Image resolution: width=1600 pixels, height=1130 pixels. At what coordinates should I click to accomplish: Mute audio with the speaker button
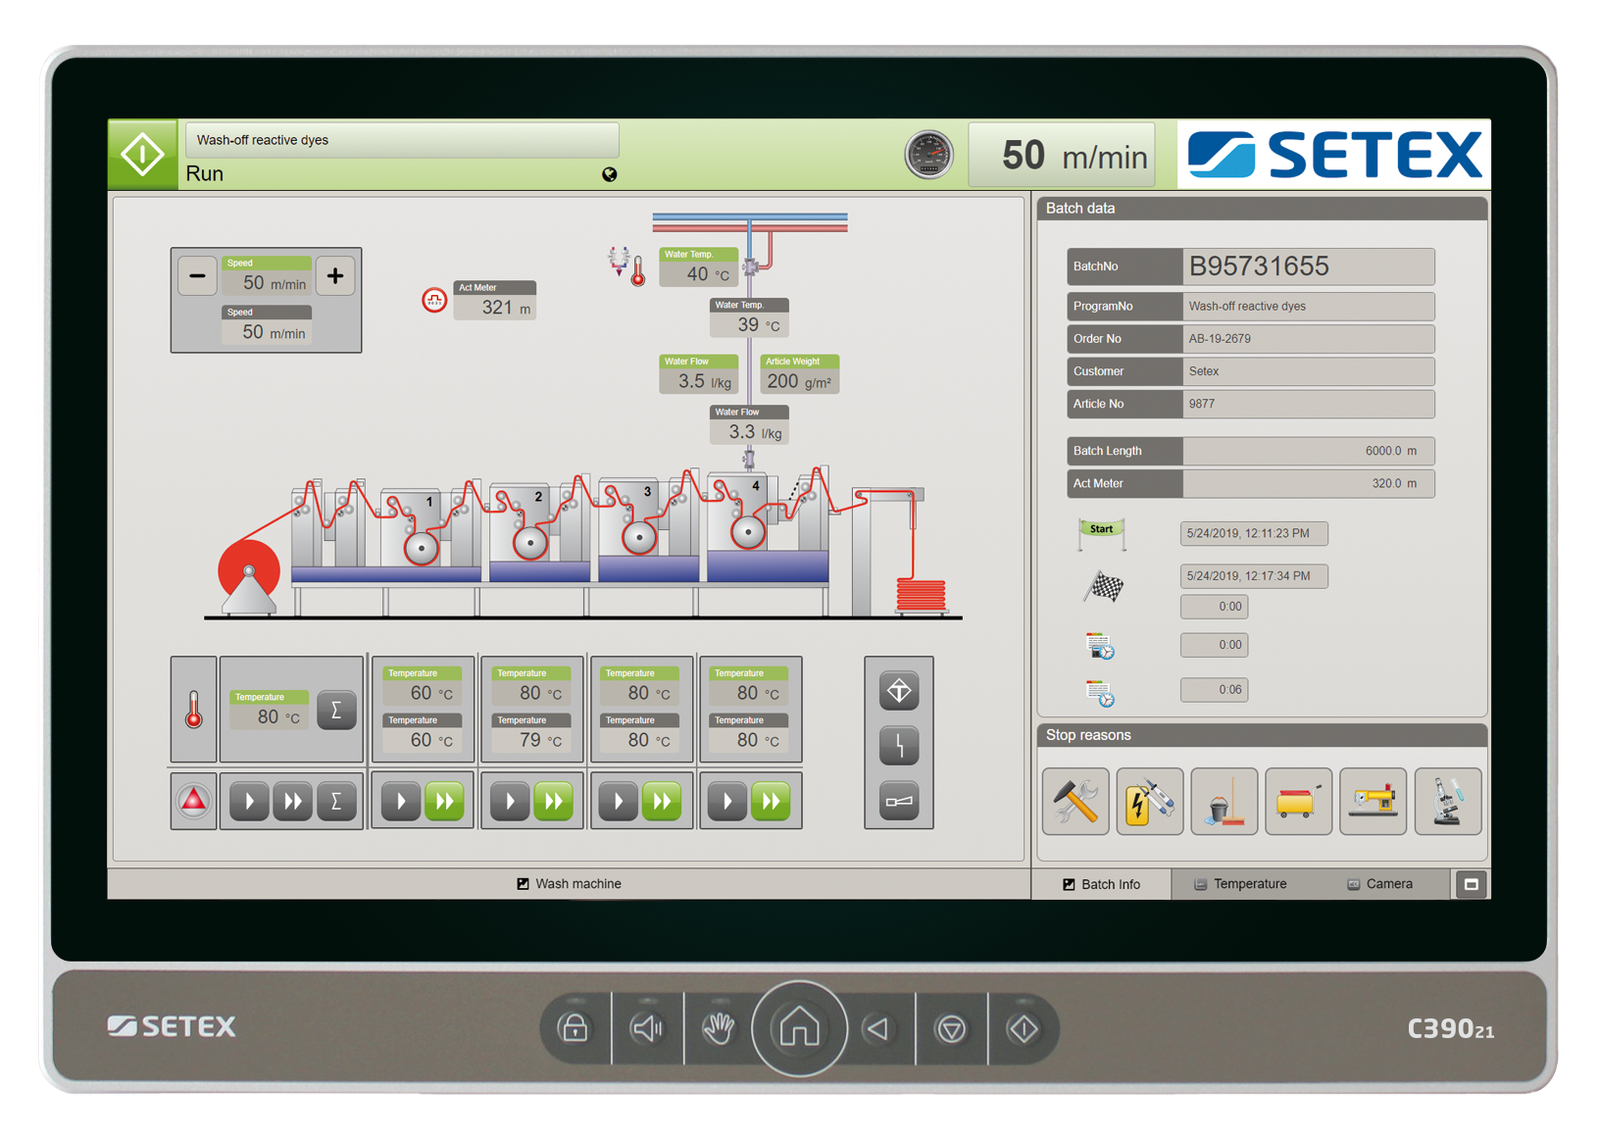coord(648,1027)
